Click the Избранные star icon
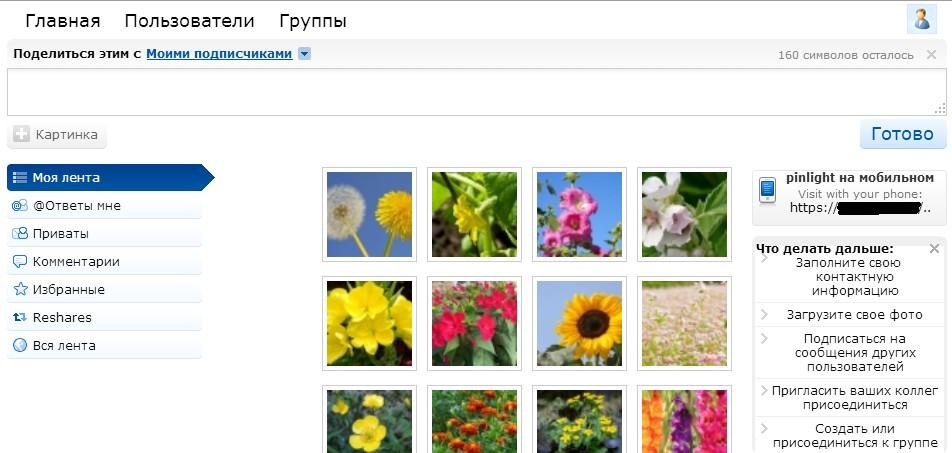 pyautogui.click(x=20, y=289)
